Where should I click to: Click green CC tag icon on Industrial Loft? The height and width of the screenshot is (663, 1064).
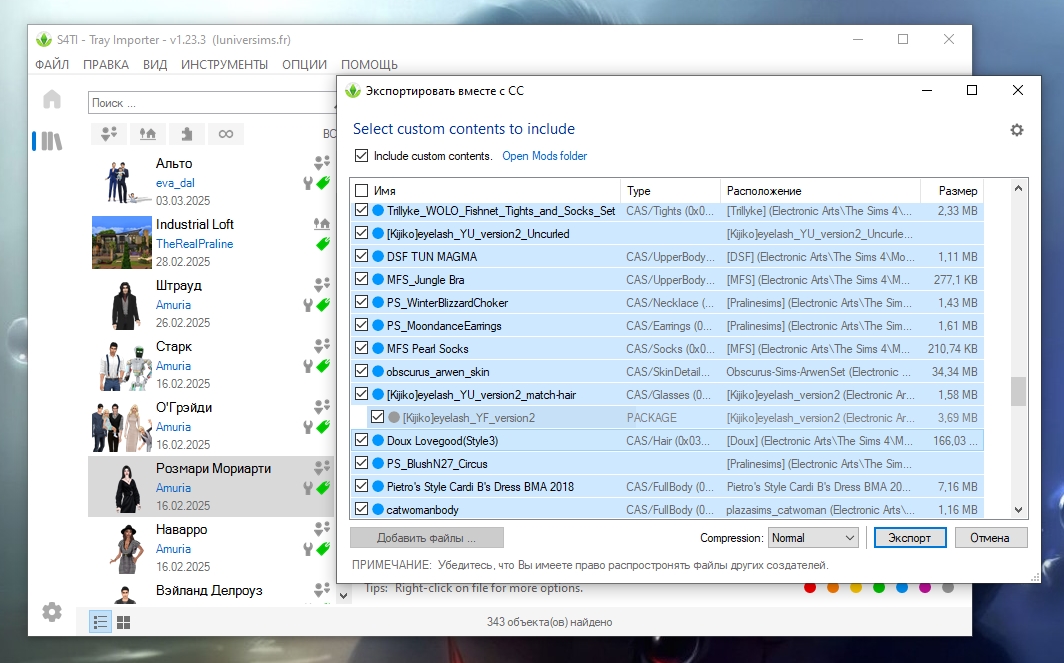pyautogui.click(x=323, y=243)
